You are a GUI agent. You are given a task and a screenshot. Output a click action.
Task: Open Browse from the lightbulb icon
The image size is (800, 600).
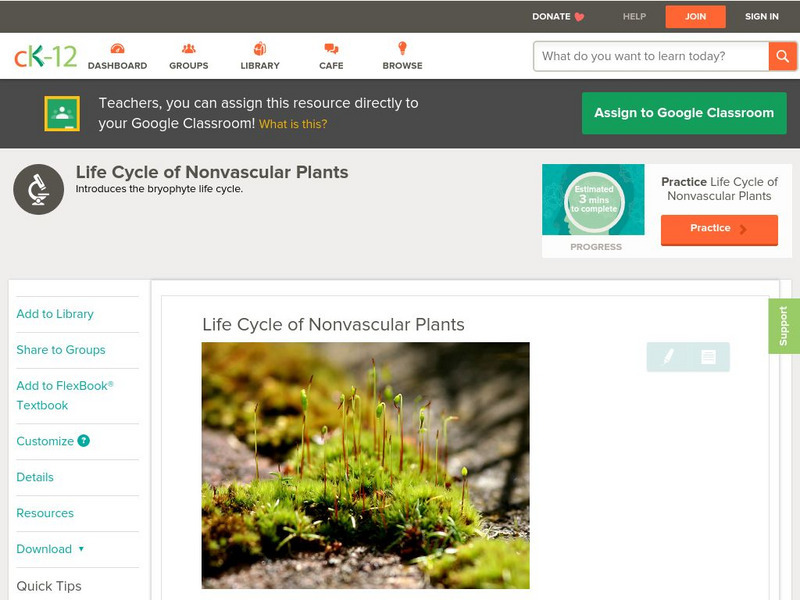(403, 48)
